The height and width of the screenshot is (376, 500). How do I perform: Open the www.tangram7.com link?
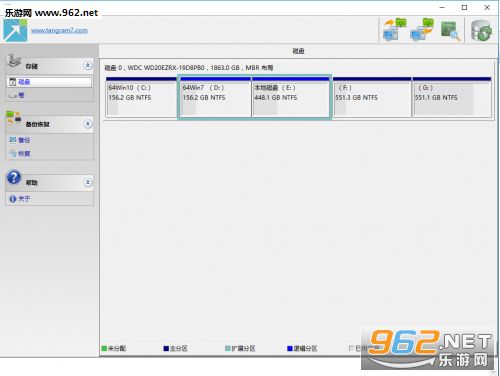[59, 30]
